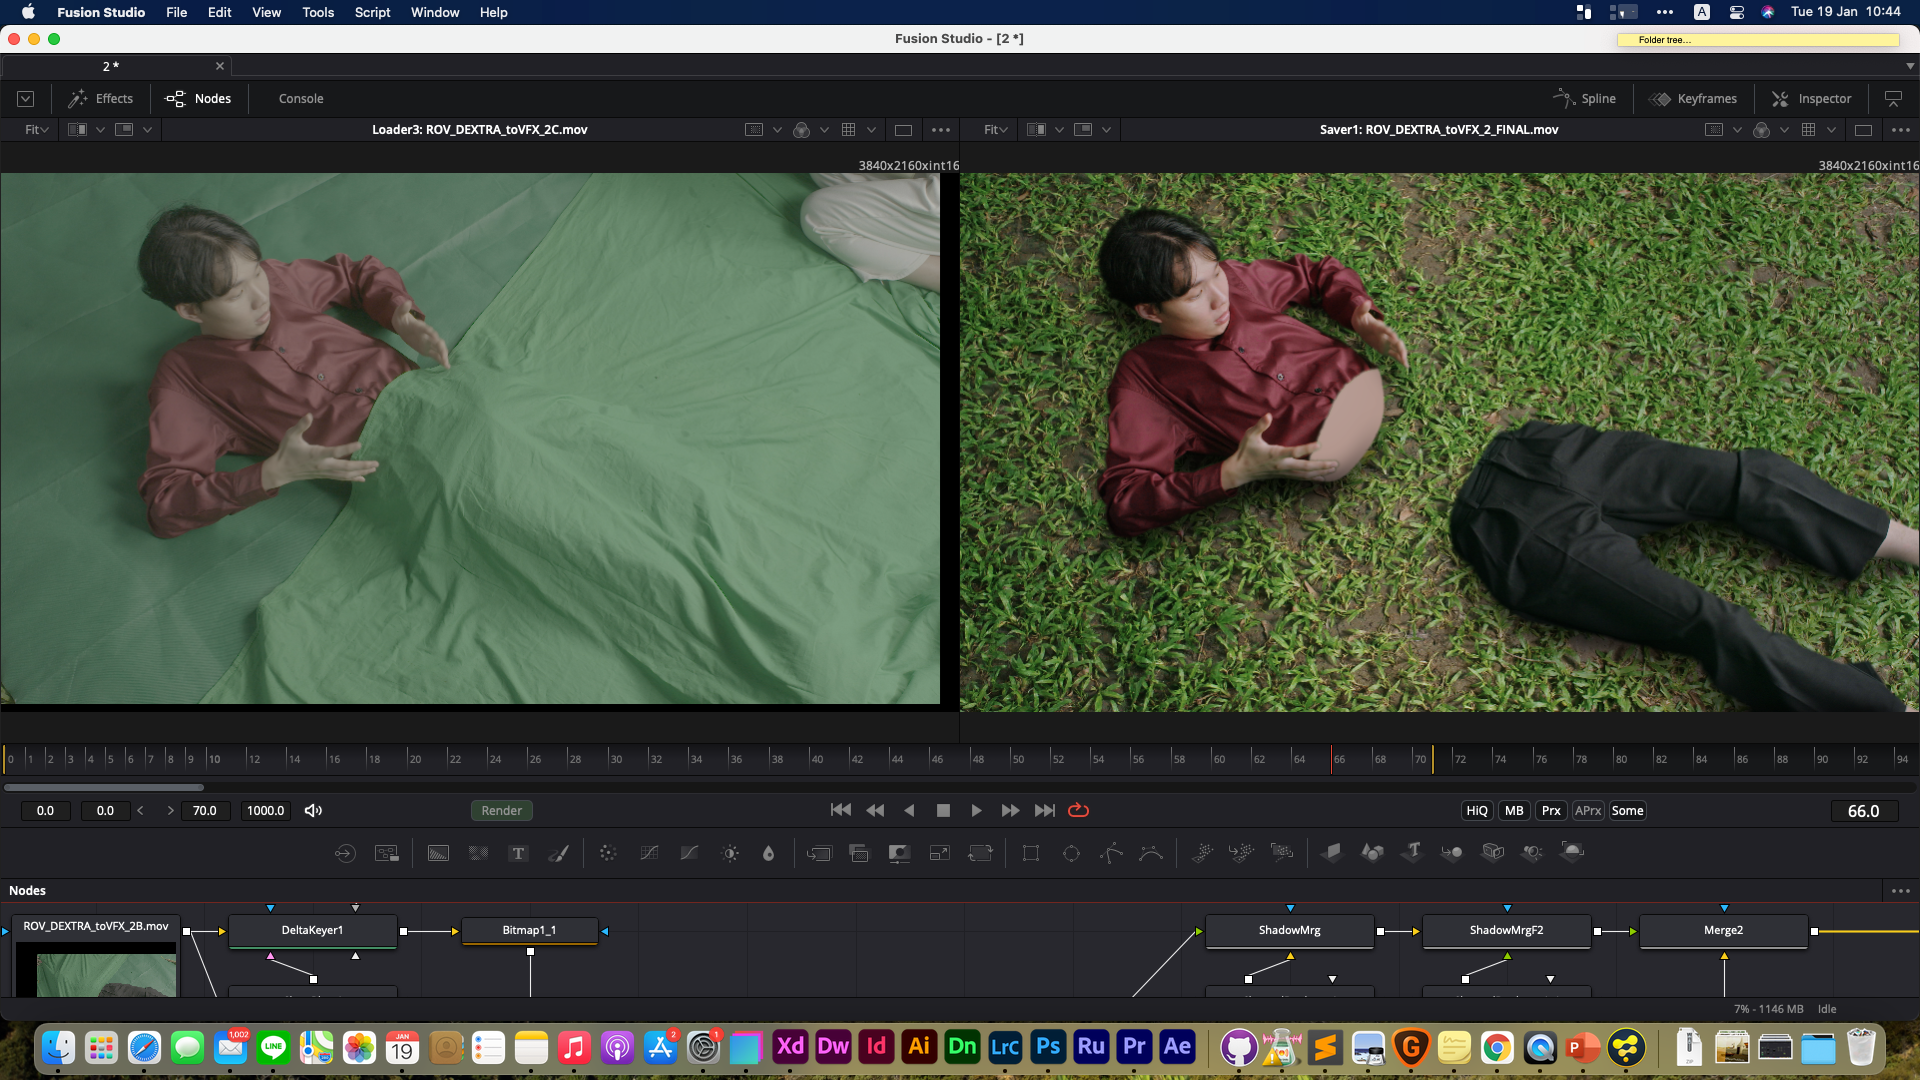Select the Background tool icon
The width and height of the screenshot is (1920, 1080).
click(x=438, y=853)
